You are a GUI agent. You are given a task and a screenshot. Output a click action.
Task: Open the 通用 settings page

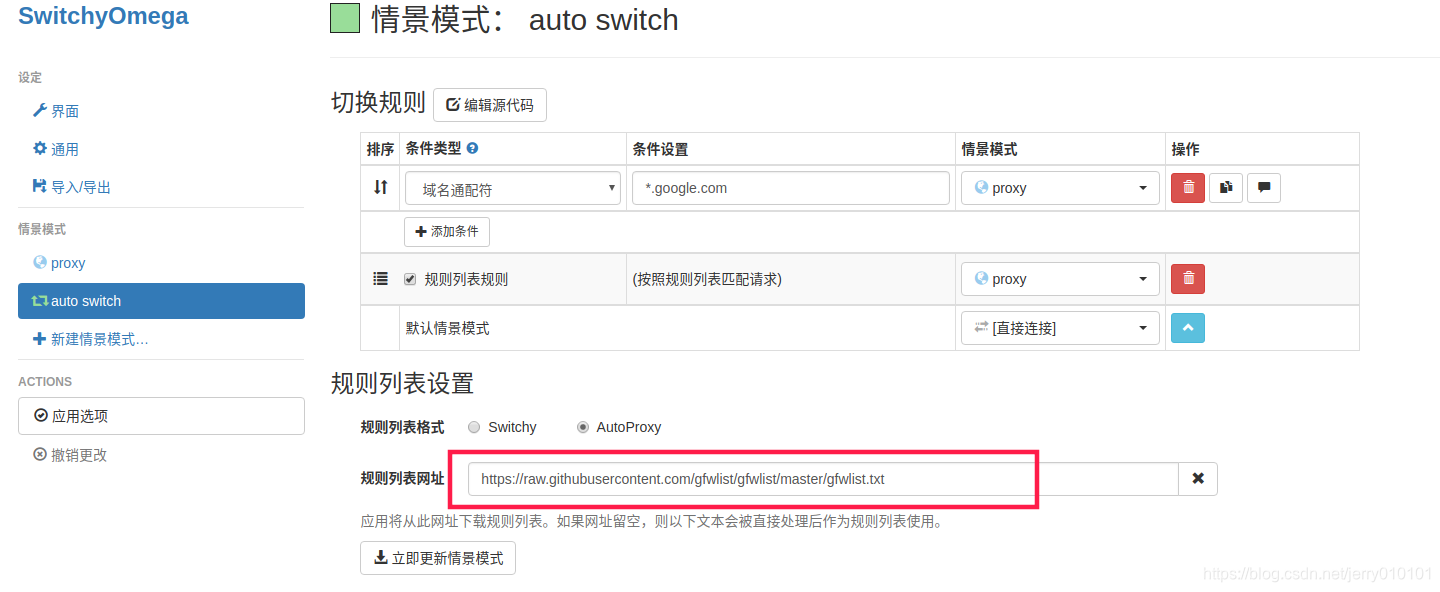coord(56,149)
